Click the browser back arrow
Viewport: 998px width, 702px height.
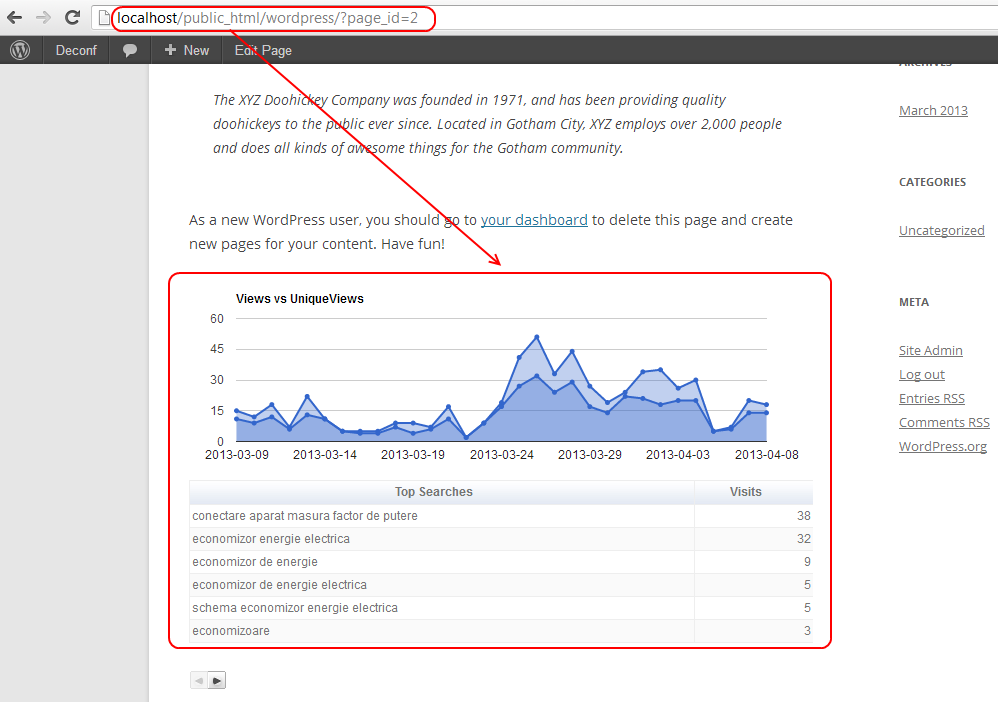(x=14, y=18)
